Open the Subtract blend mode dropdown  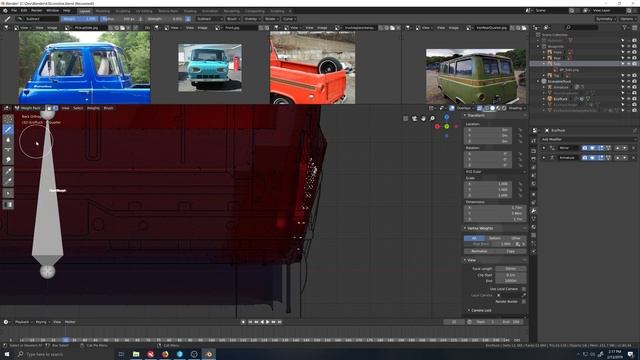coord(209,19)
